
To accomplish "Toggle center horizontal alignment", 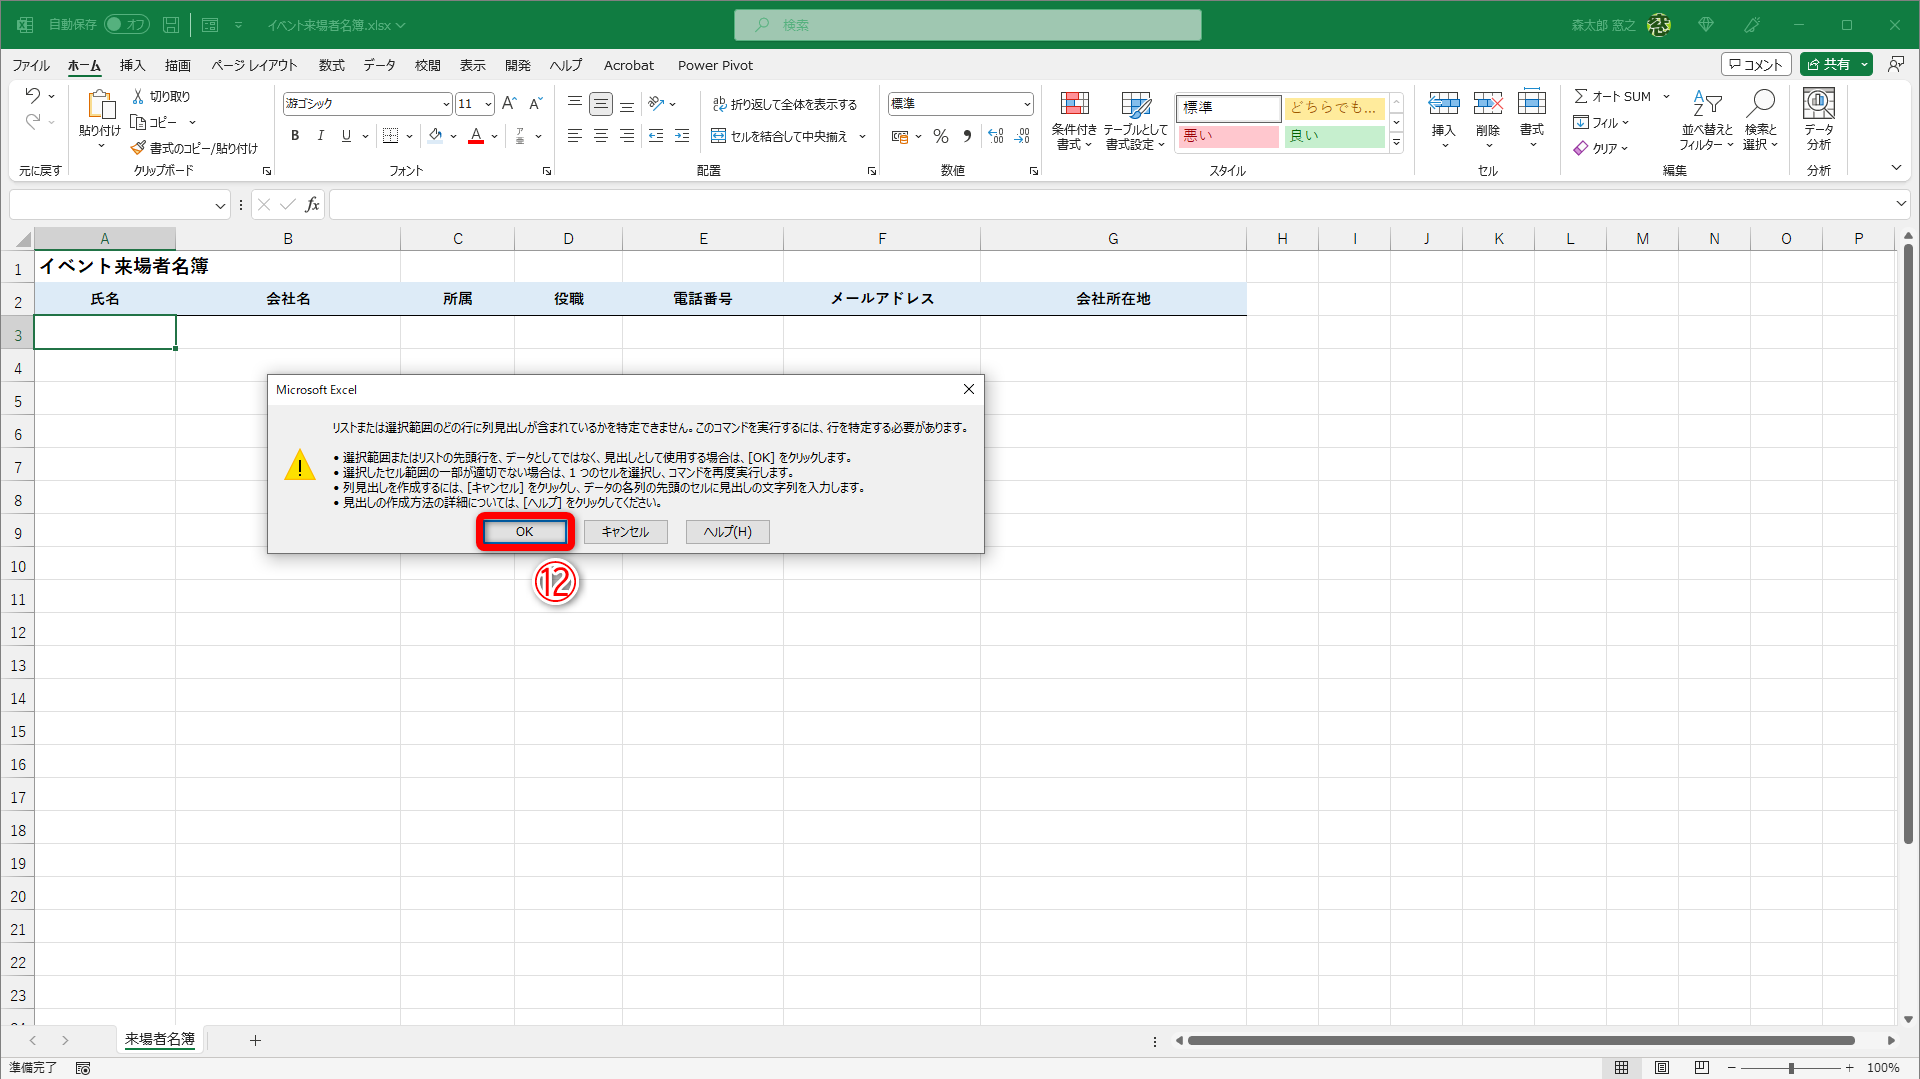I will point(601,136).
